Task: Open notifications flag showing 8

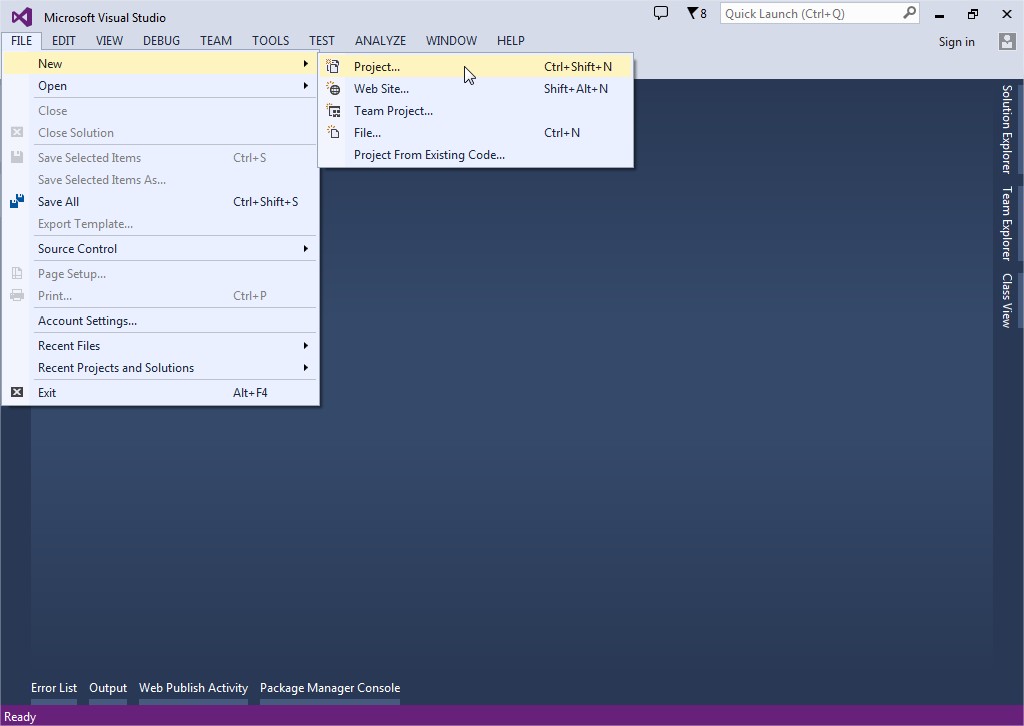Action: pos(696,13)
